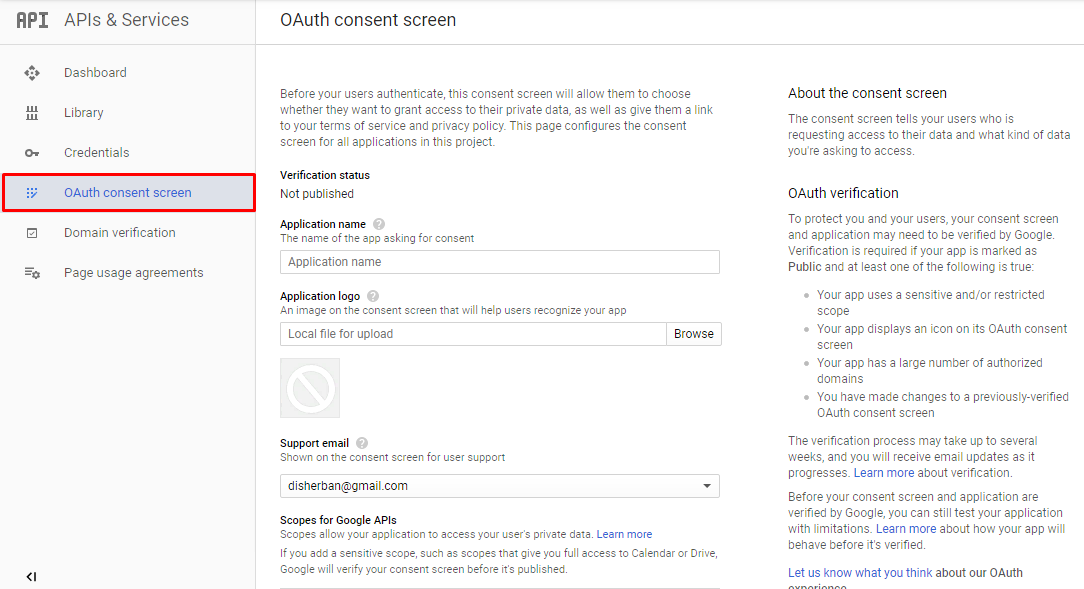Screen dimensions: 1084x589
Task: Click Let us know what you think link
Action: (860, 572)
